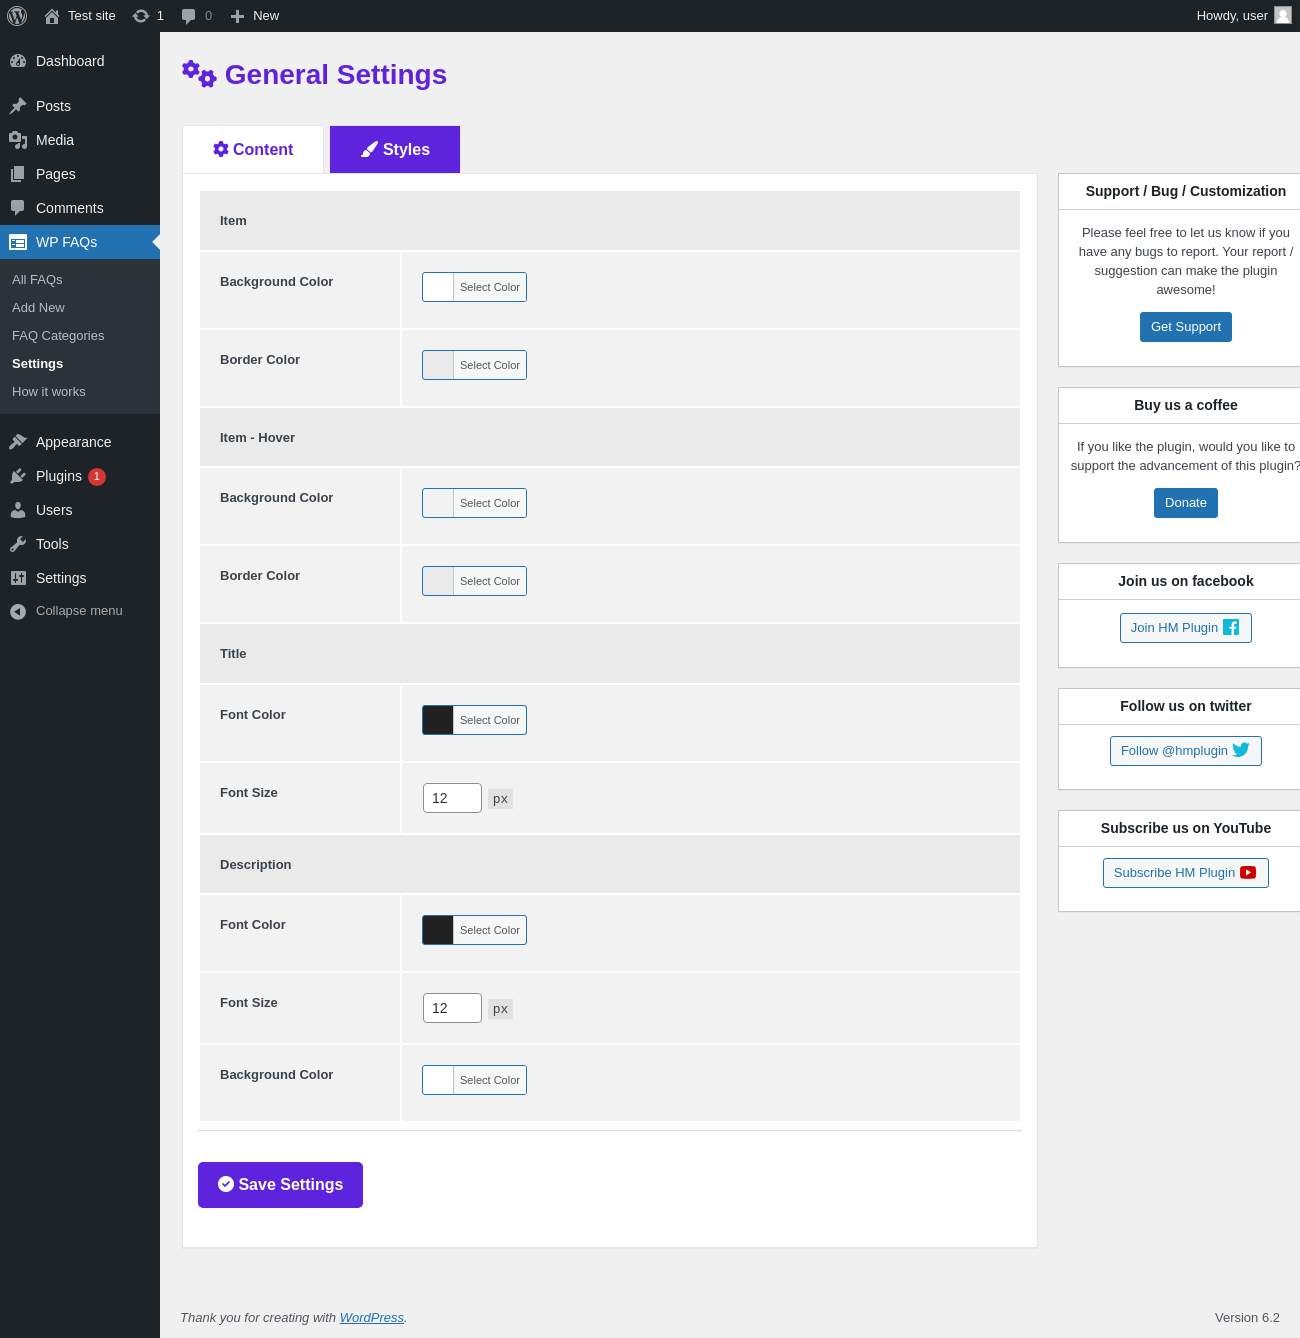Click Select Color for Title Font Color
This screenshot has width=1300, height=1338.
[x=490, y=720]
